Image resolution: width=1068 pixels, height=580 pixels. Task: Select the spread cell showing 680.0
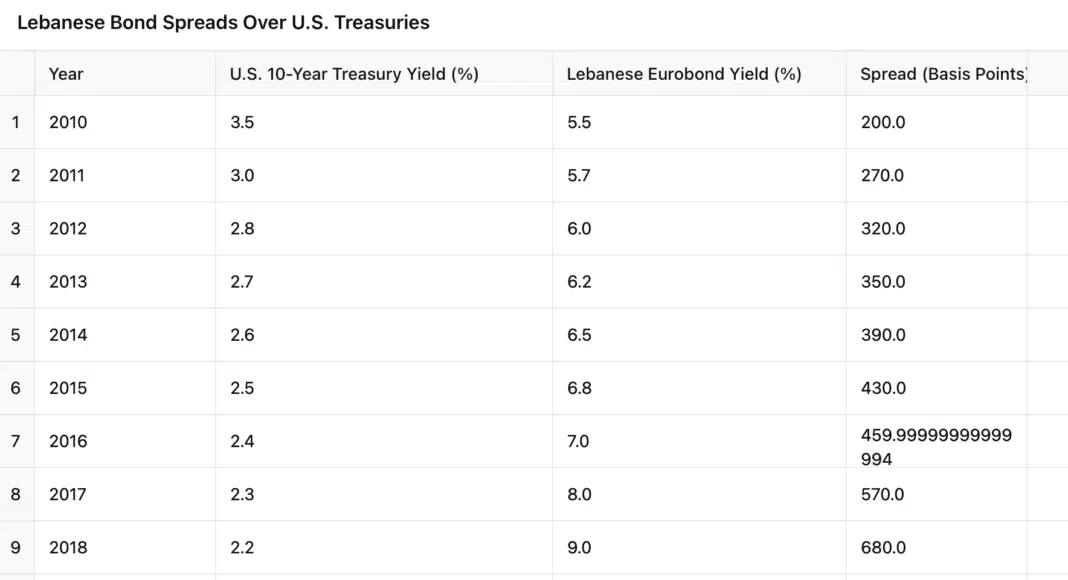[x=883, y=547]
